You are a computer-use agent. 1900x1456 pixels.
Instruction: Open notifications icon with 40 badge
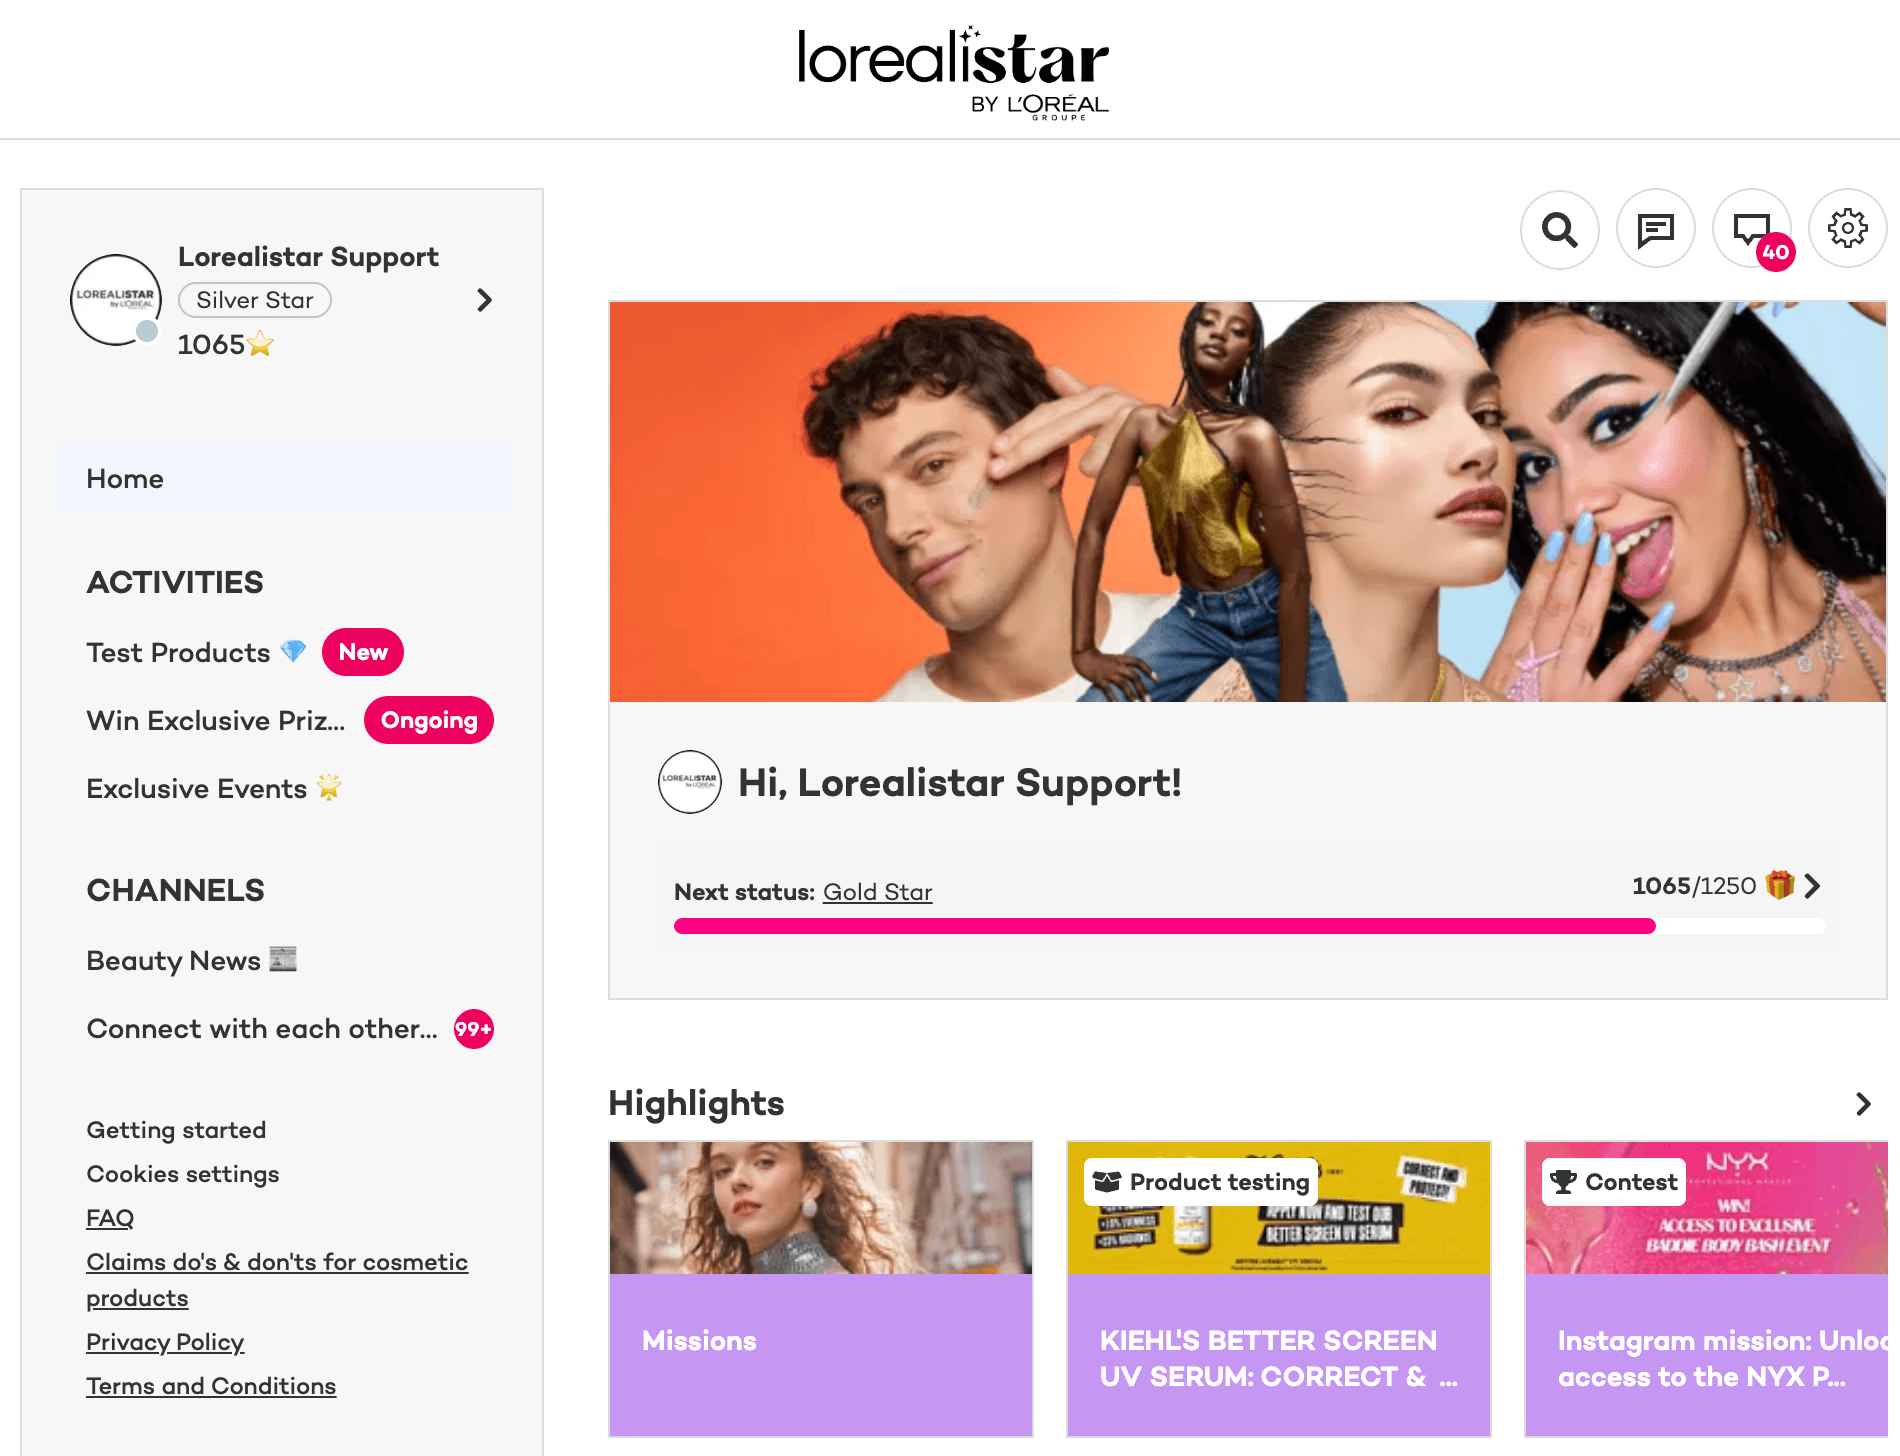1752,230
